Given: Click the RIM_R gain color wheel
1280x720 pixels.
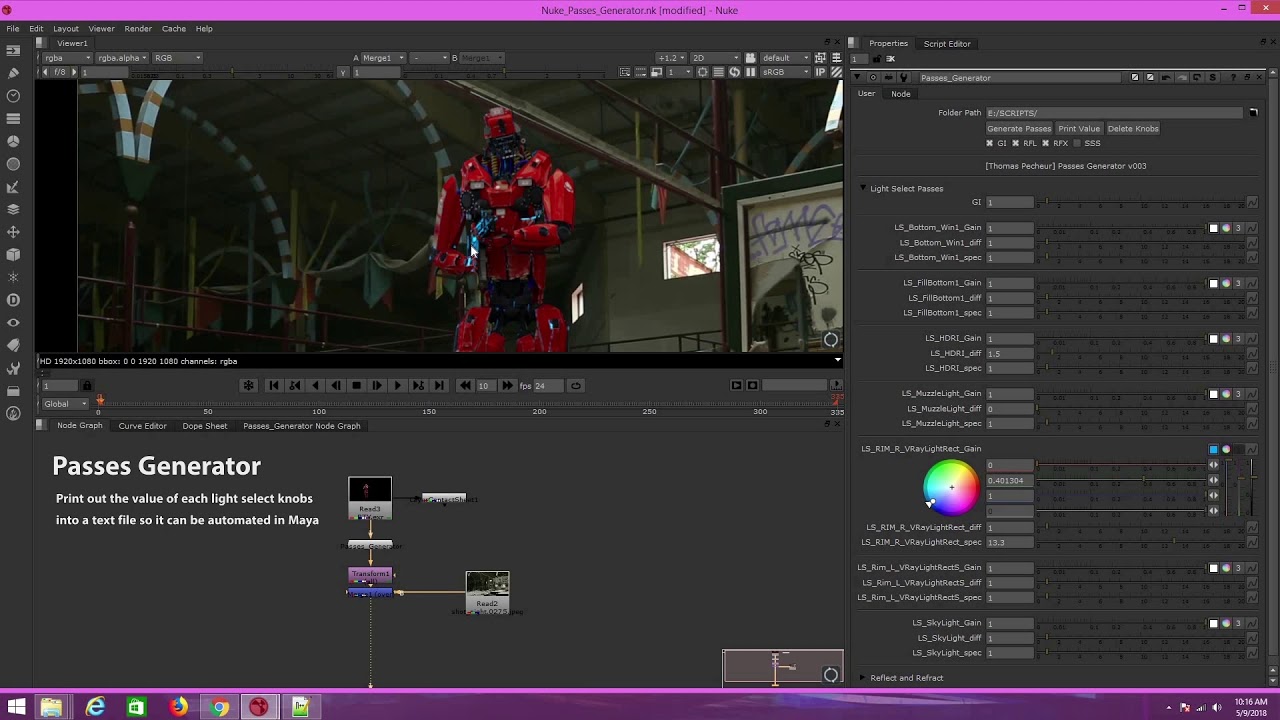Looking at the screenshot, I should point(951,488).
